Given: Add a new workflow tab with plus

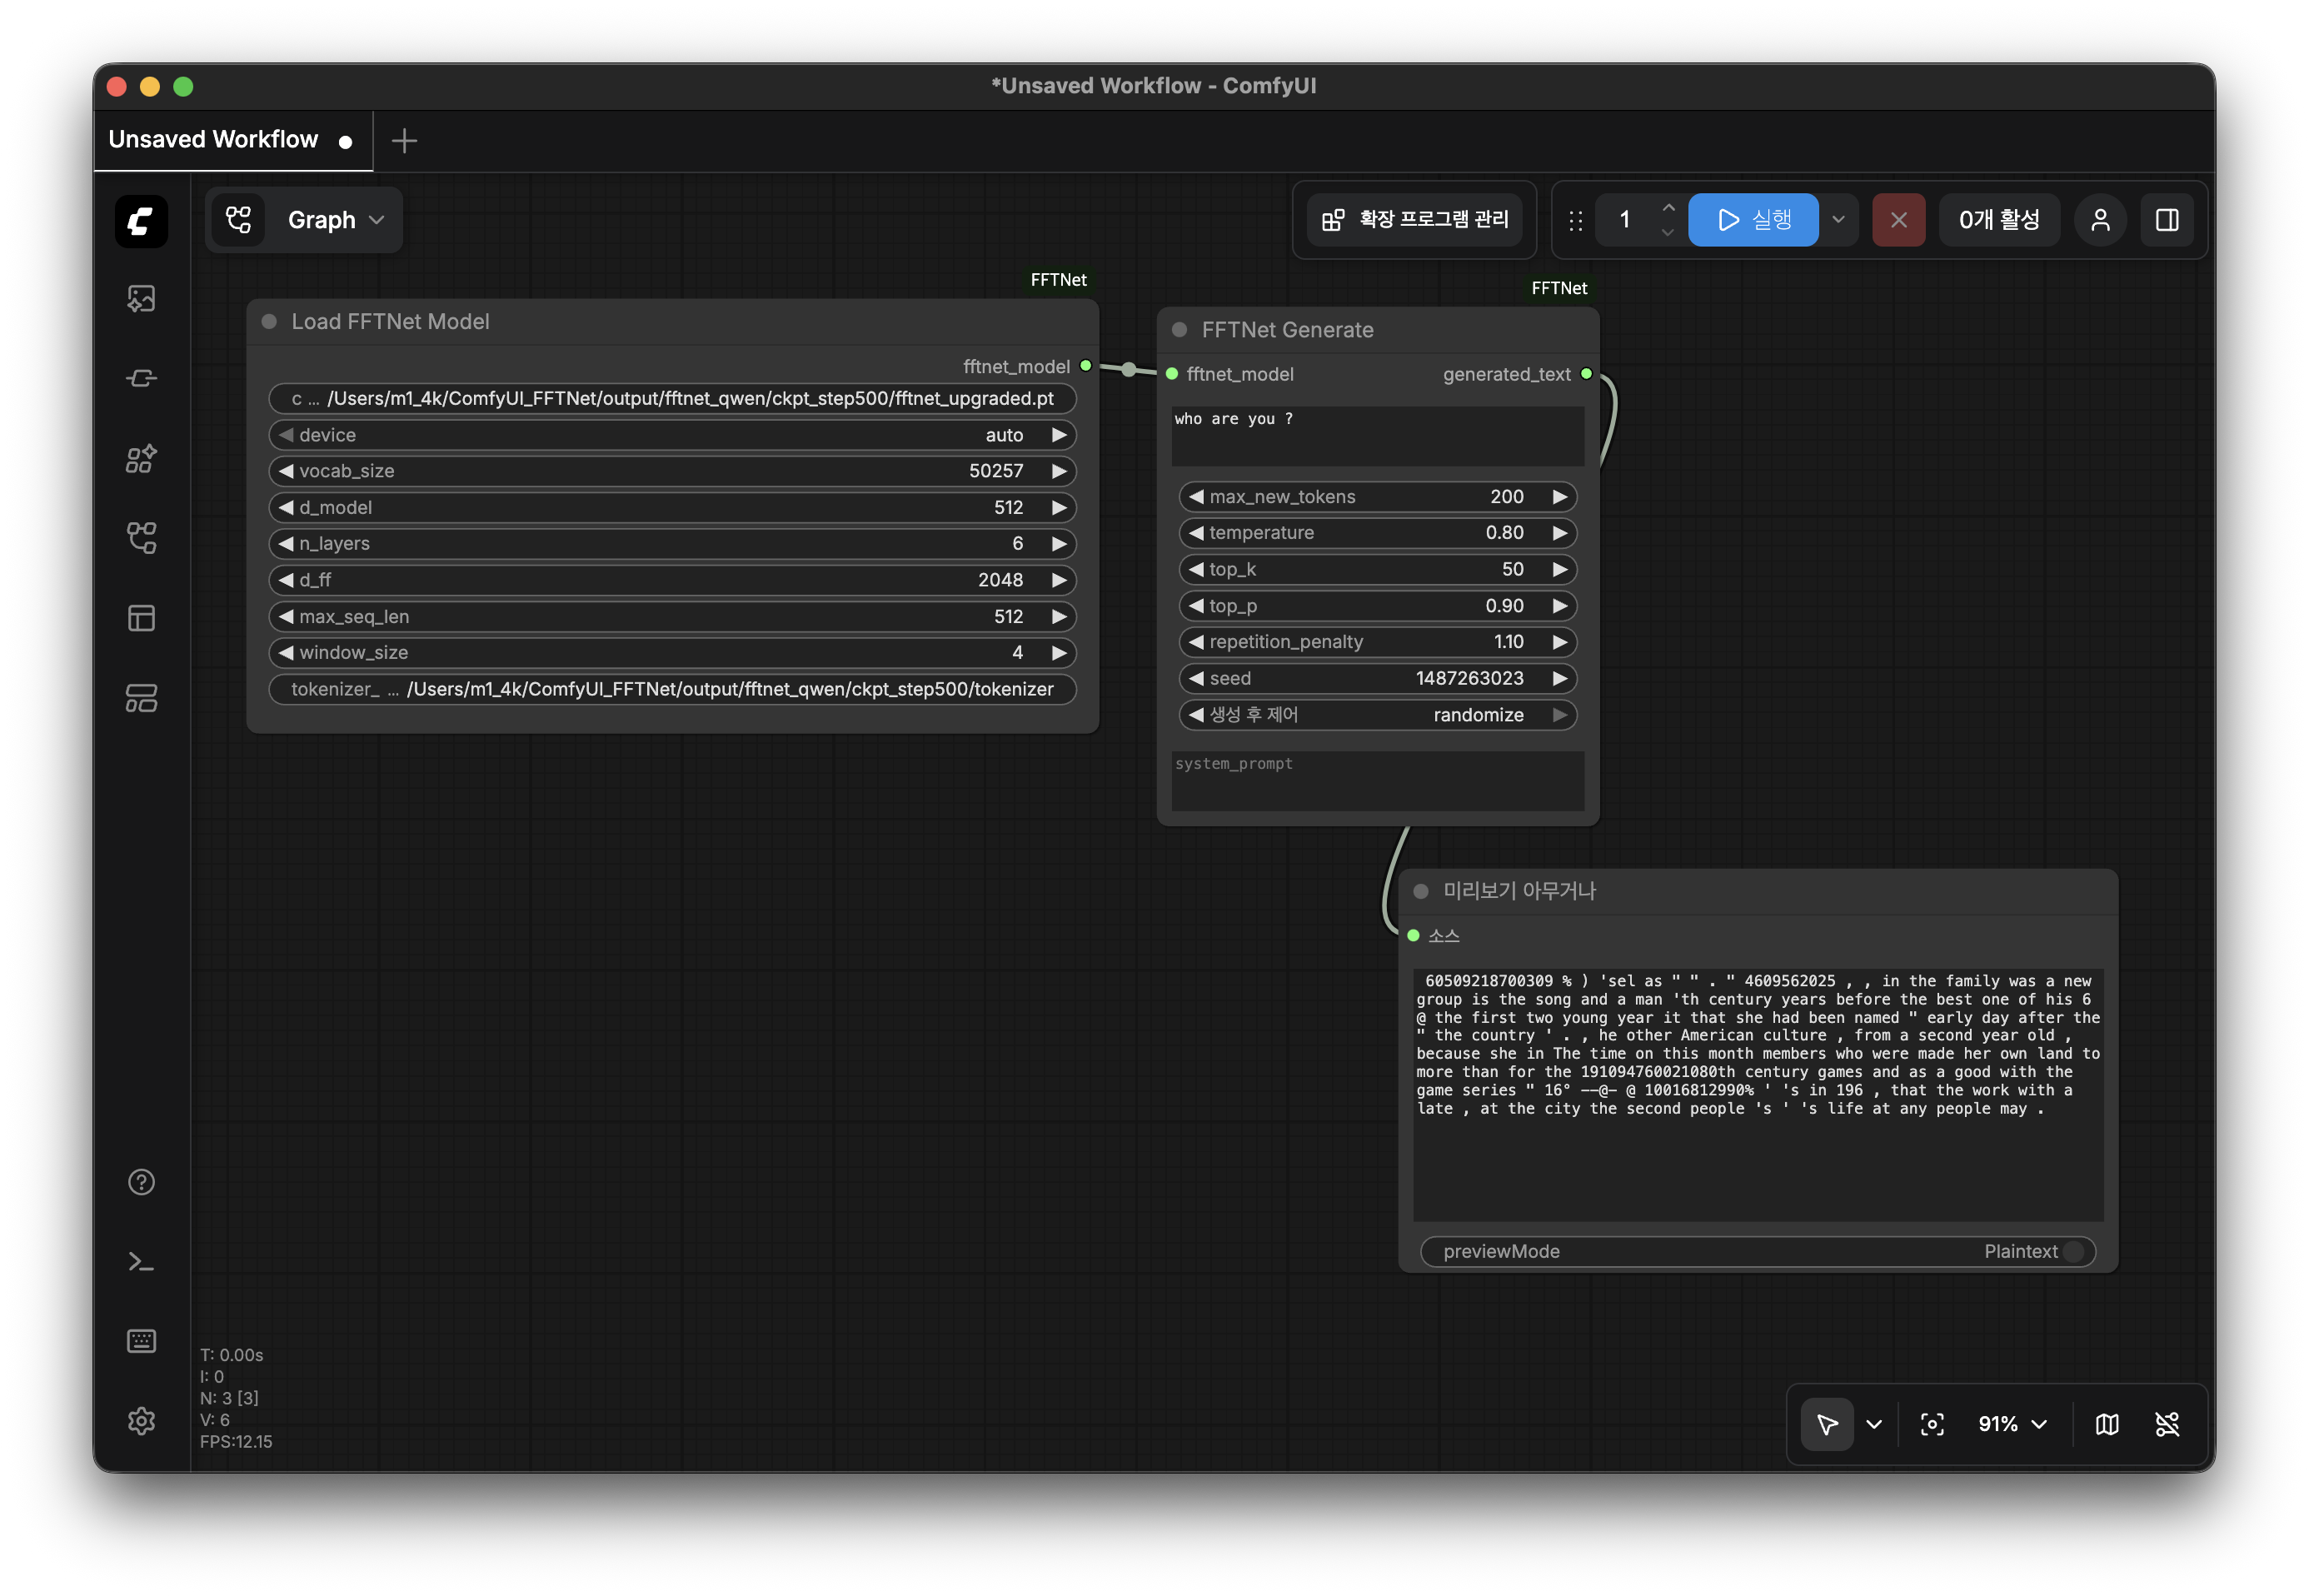Looking at the screenshot, I should (404, 141).
